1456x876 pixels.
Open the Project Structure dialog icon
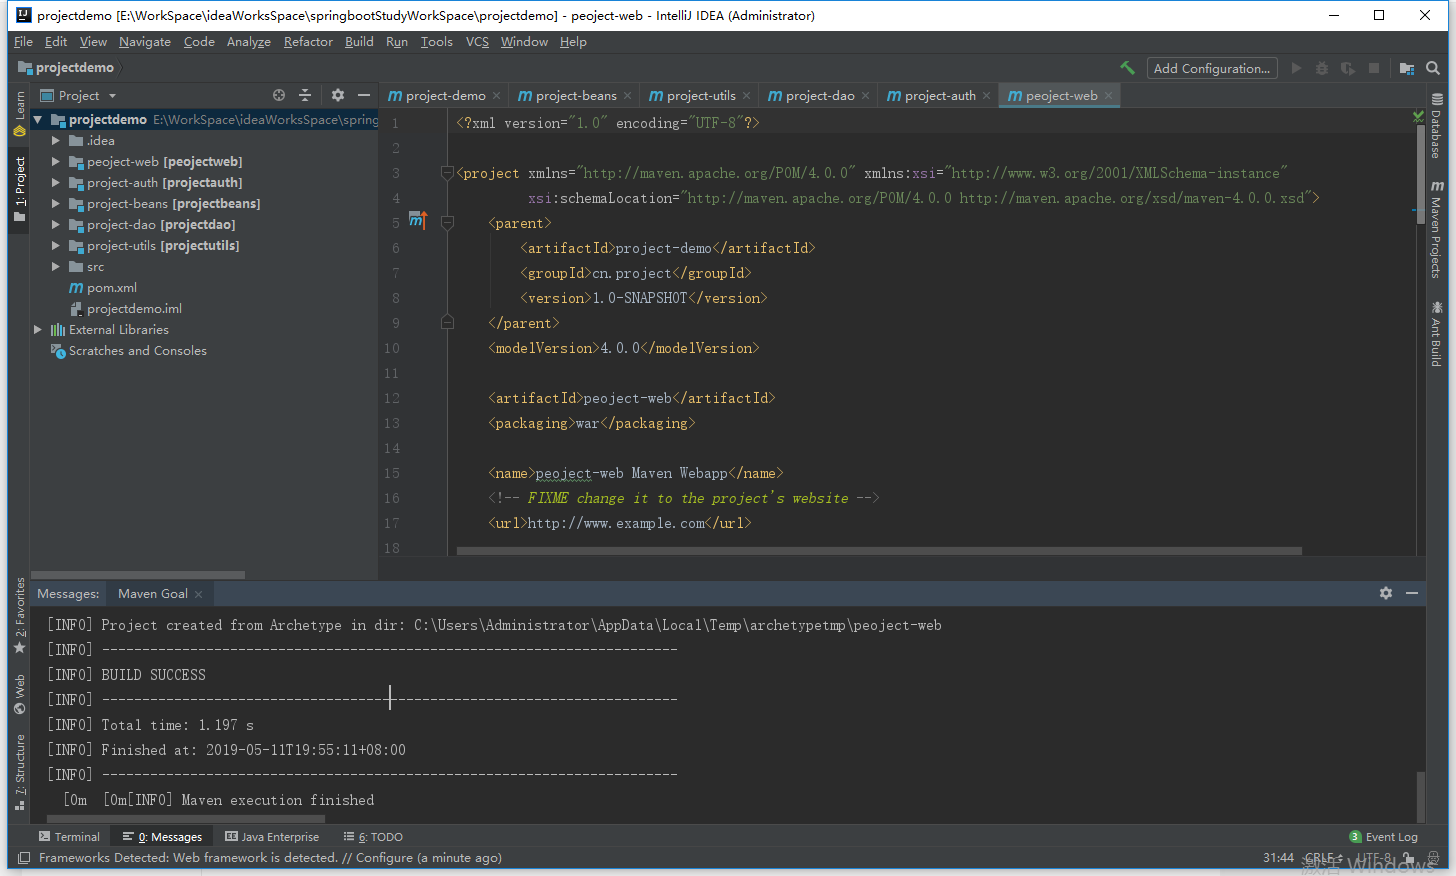pyautogui.click(x=1406, y=68)
